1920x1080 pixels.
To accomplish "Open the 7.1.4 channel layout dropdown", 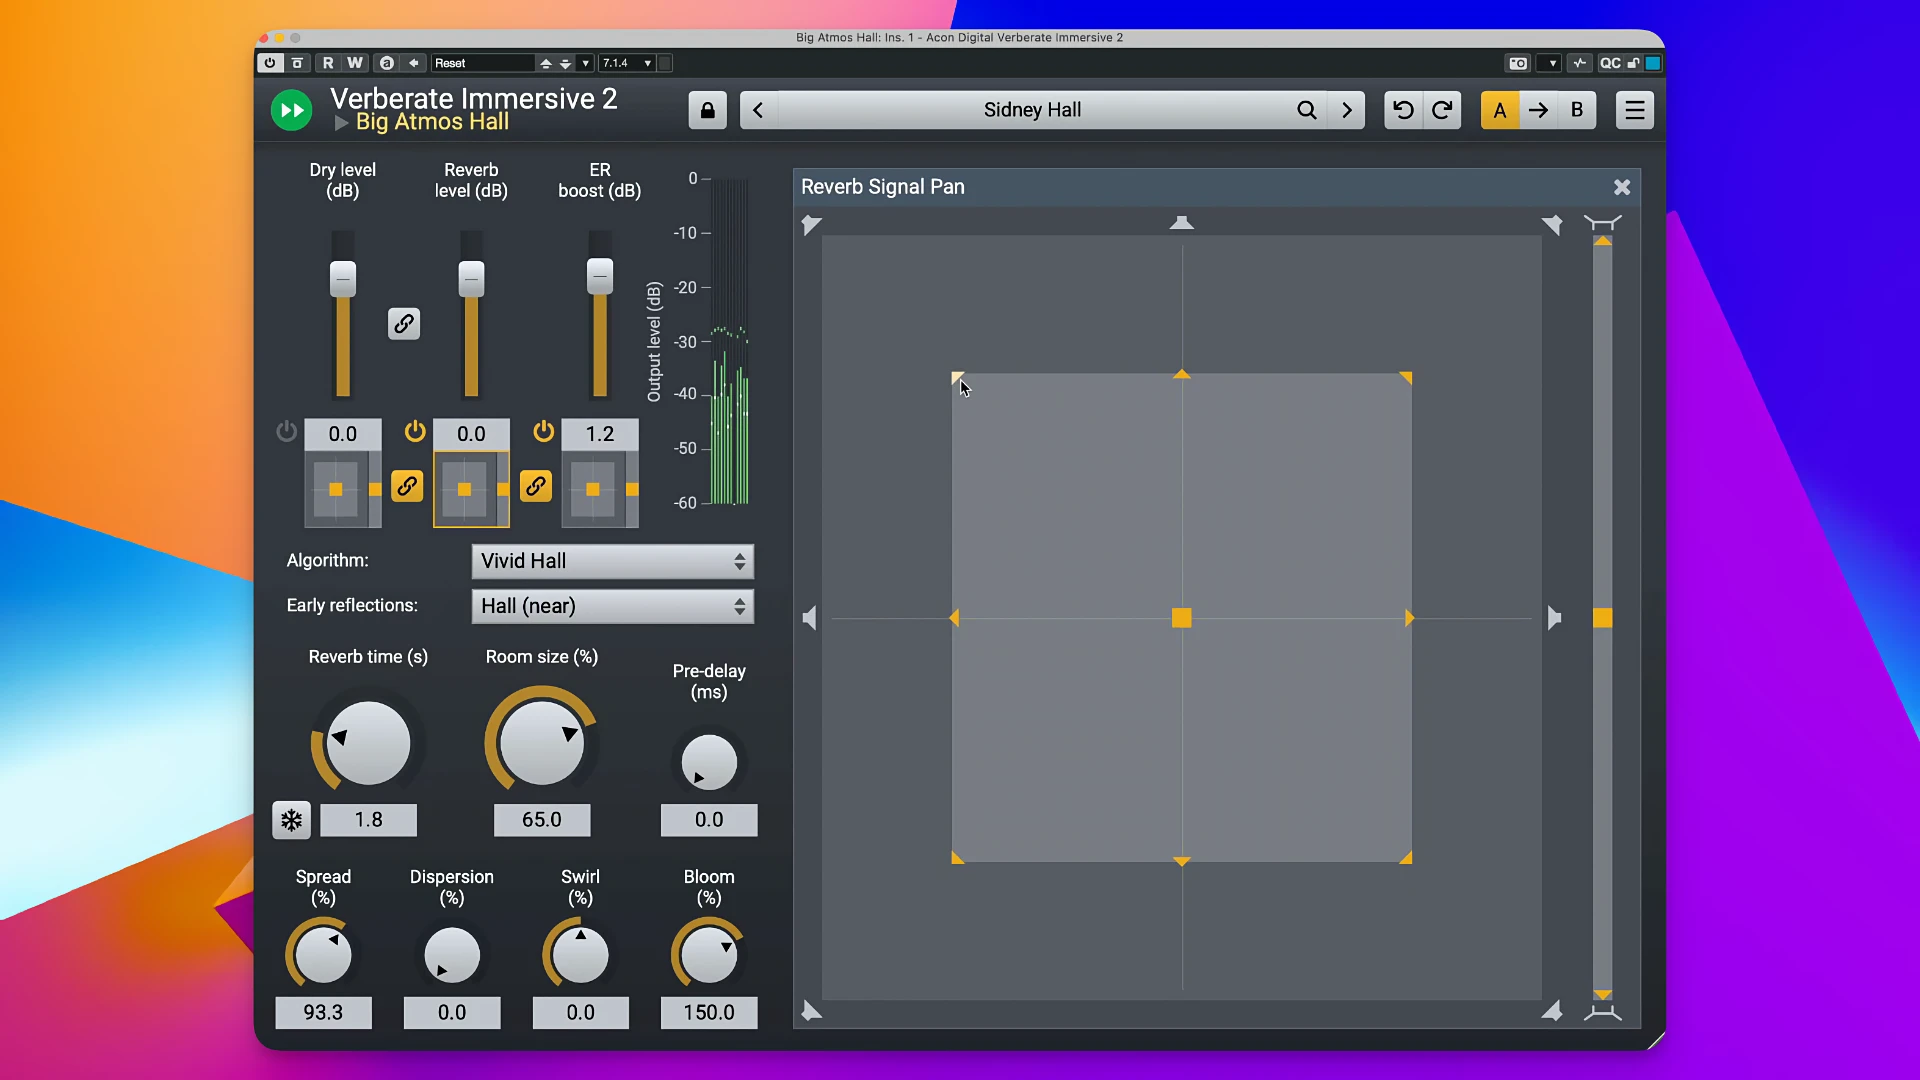I will point(627,63).
